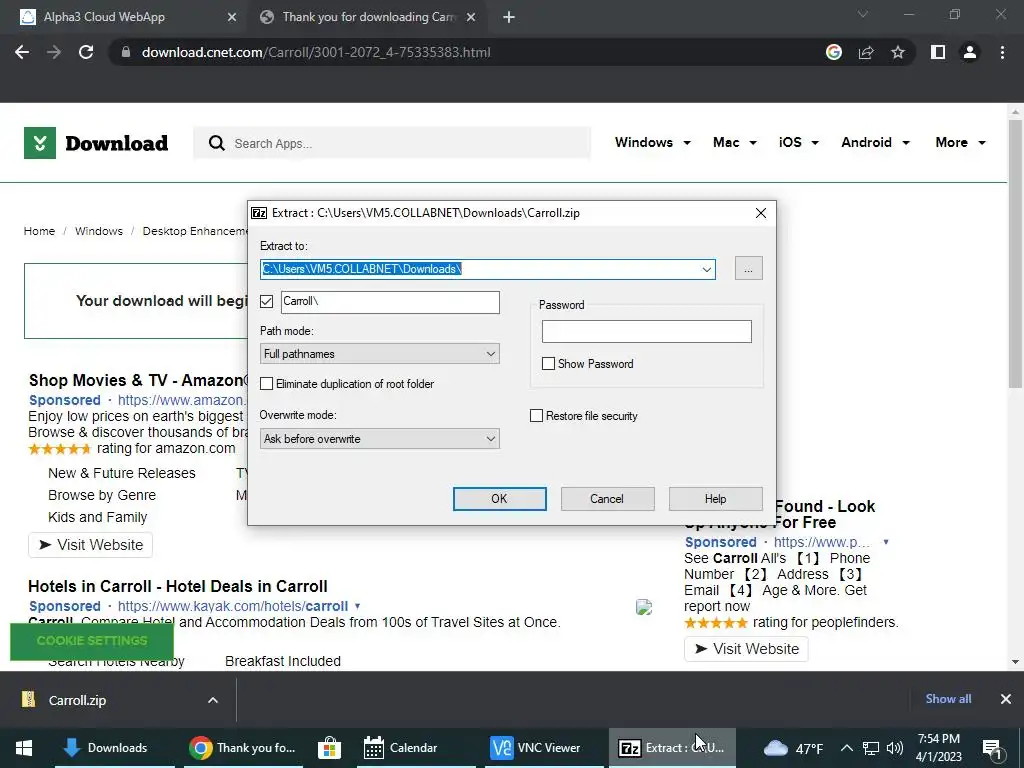The width and height of the screenshot is (1024, 768).
Task: Open the volume speaker tray icon
Action: 895,748
